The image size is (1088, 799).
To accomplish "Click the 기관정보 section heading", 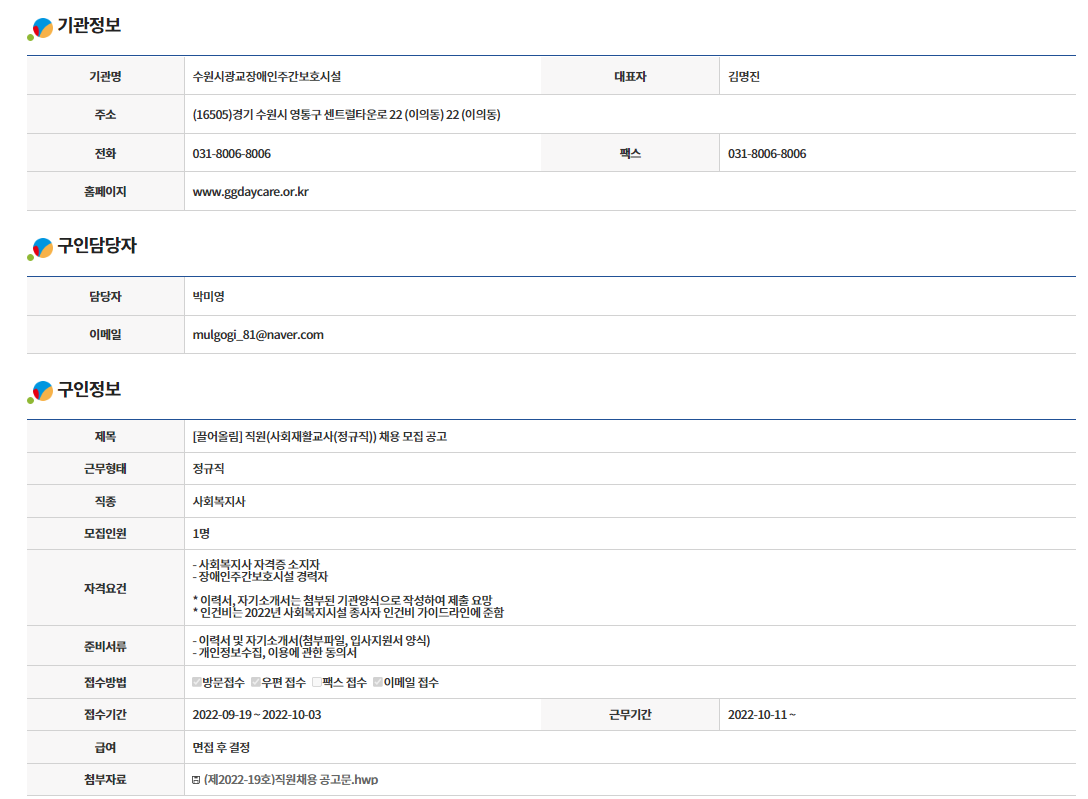I will tap(89, 26).
